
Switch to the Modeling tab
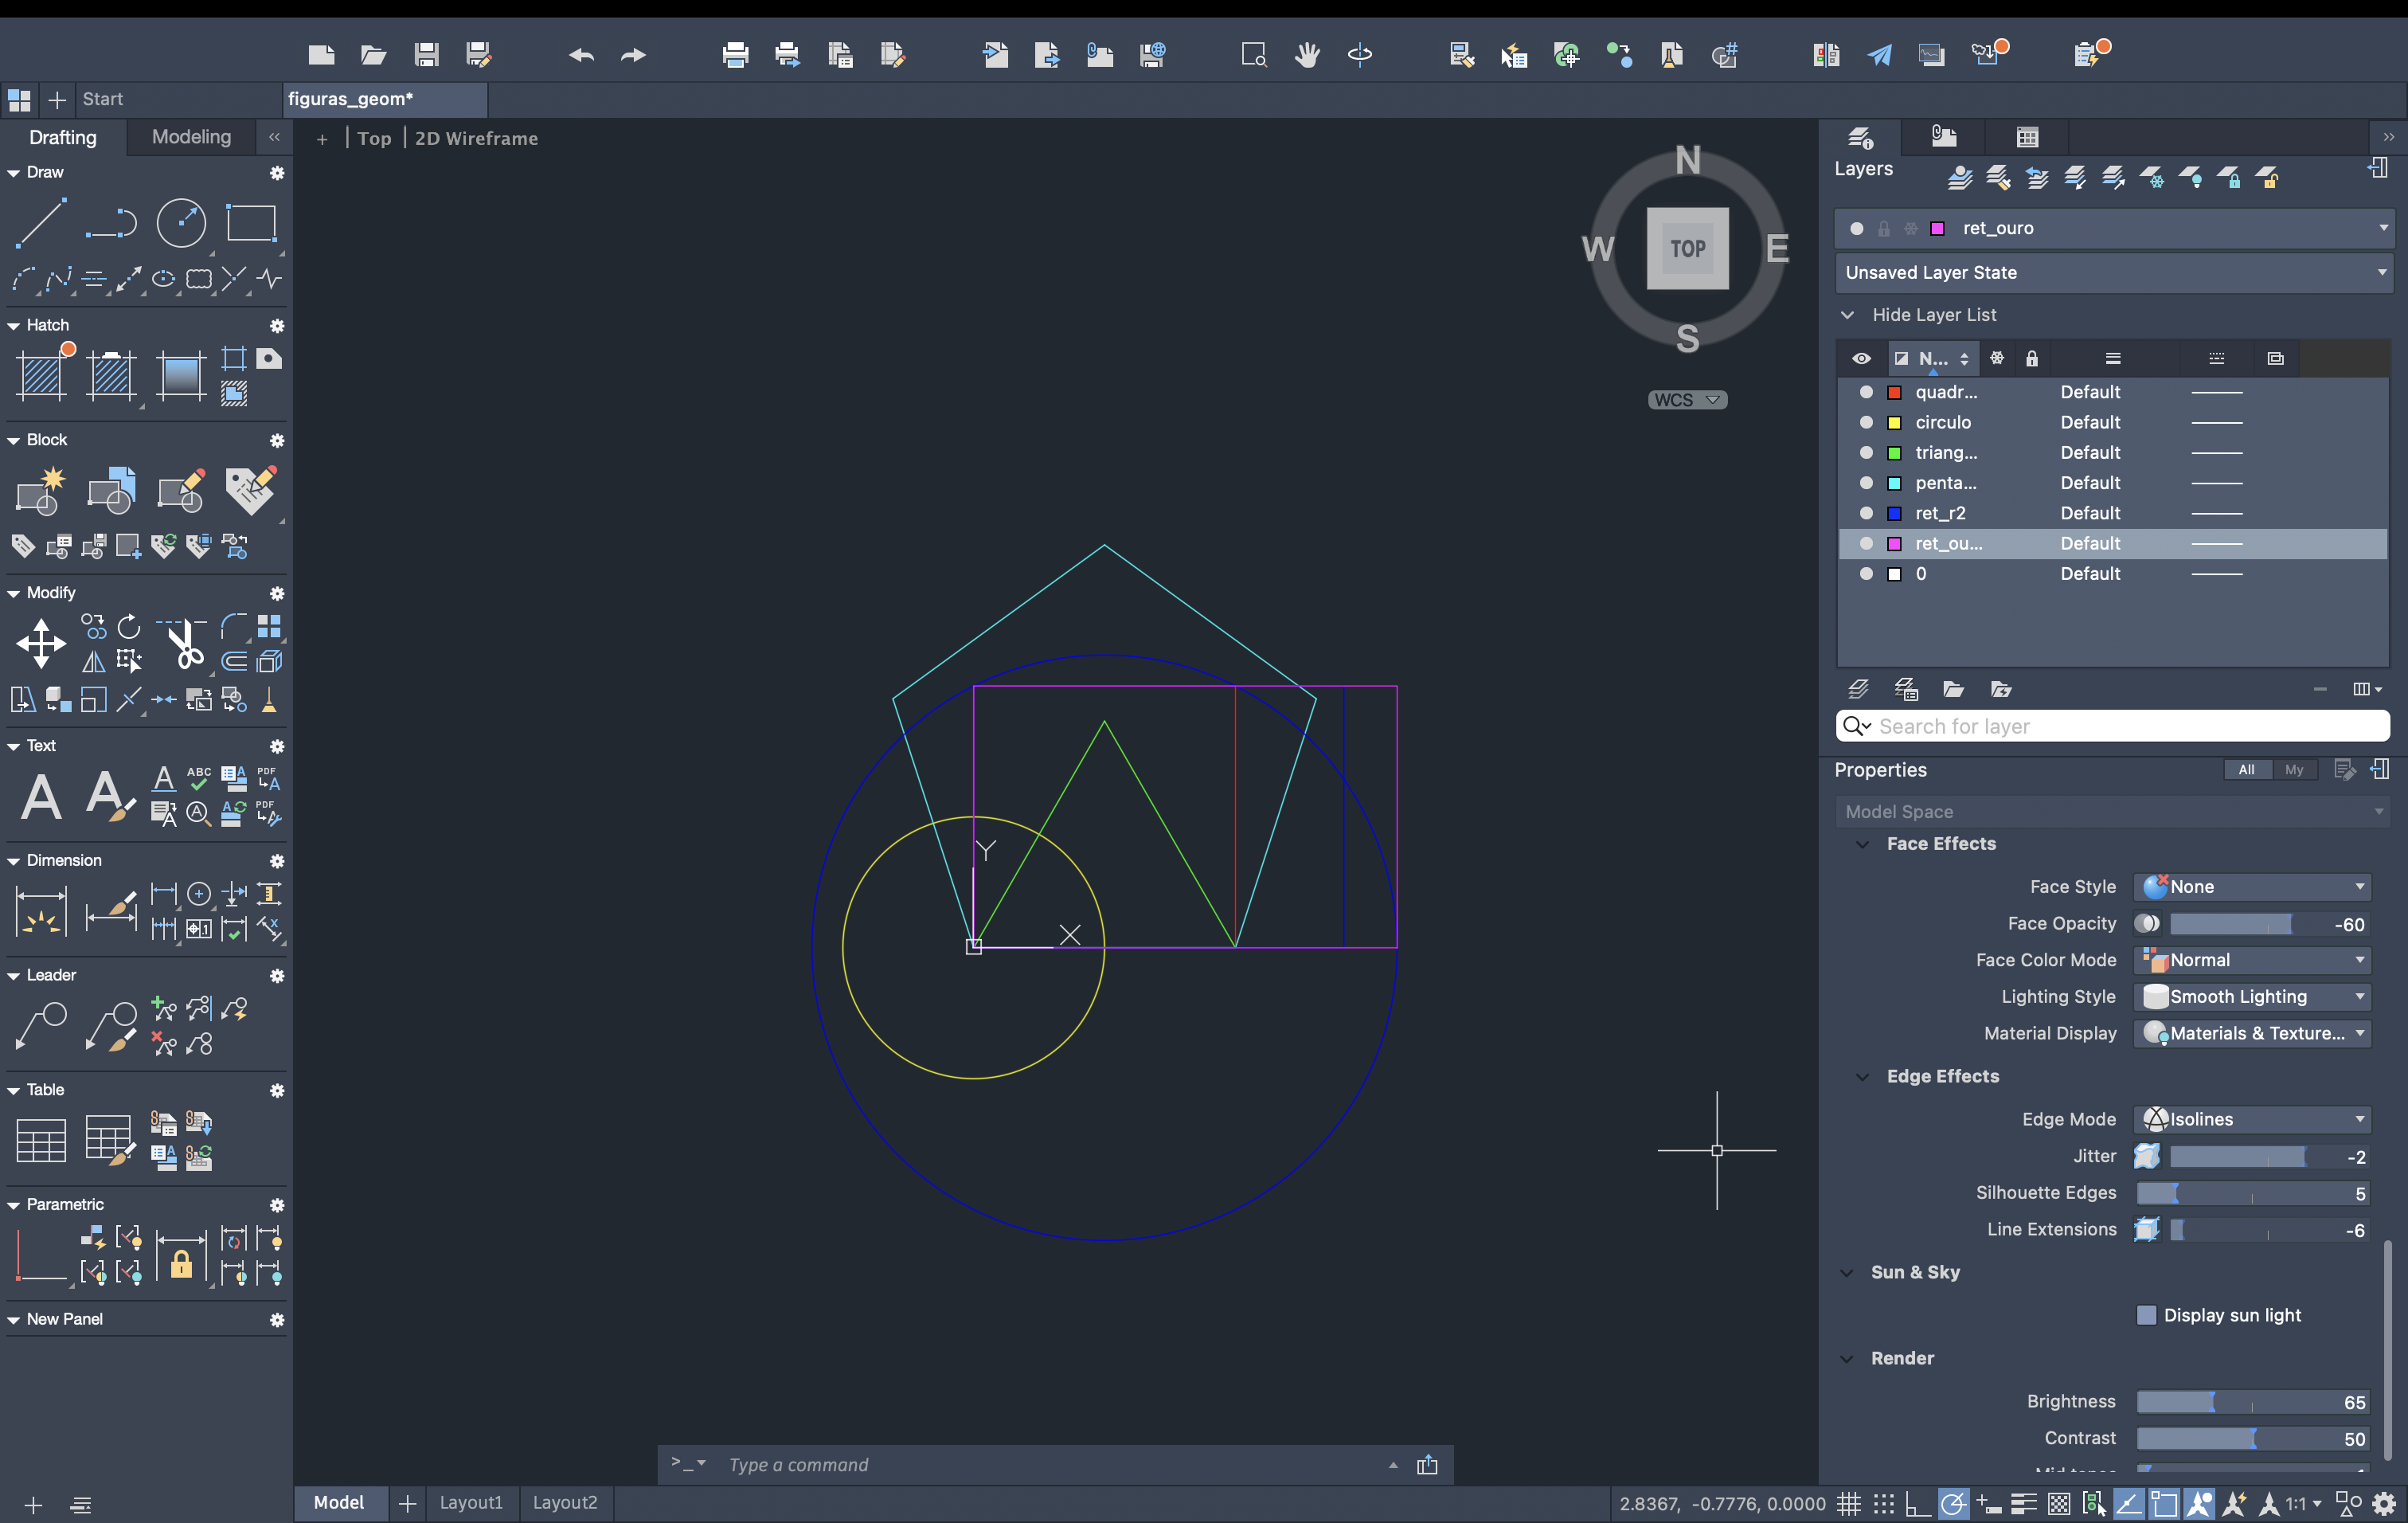191,137
